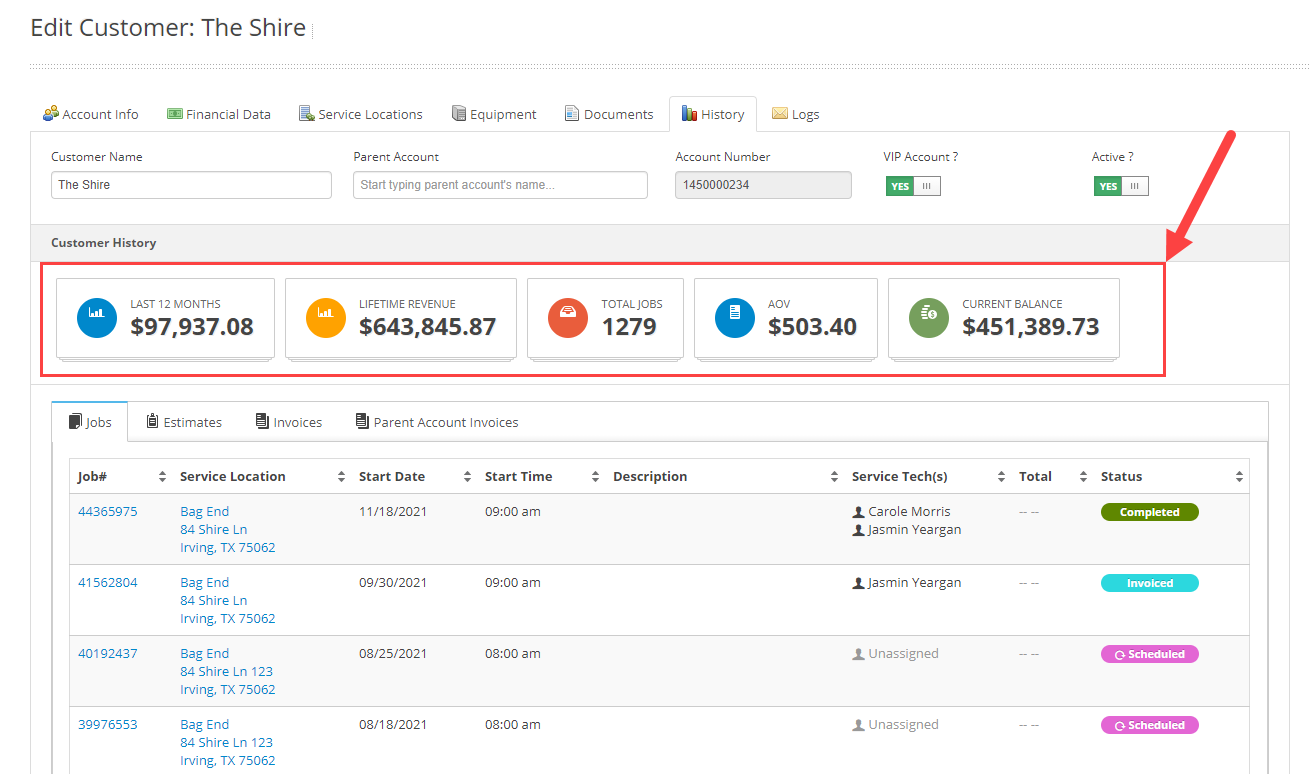This screenshot has height=774, width=1311.
Task: Click the AOV blue document icon
Action: [735, 318]
